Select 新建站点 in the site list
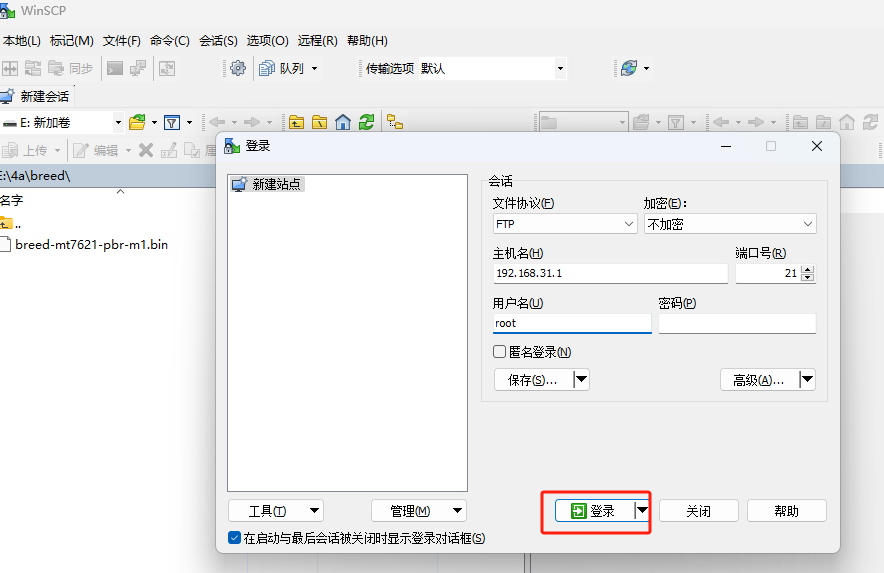This screenshot has height=573, width=884. [x=267, y=184]
